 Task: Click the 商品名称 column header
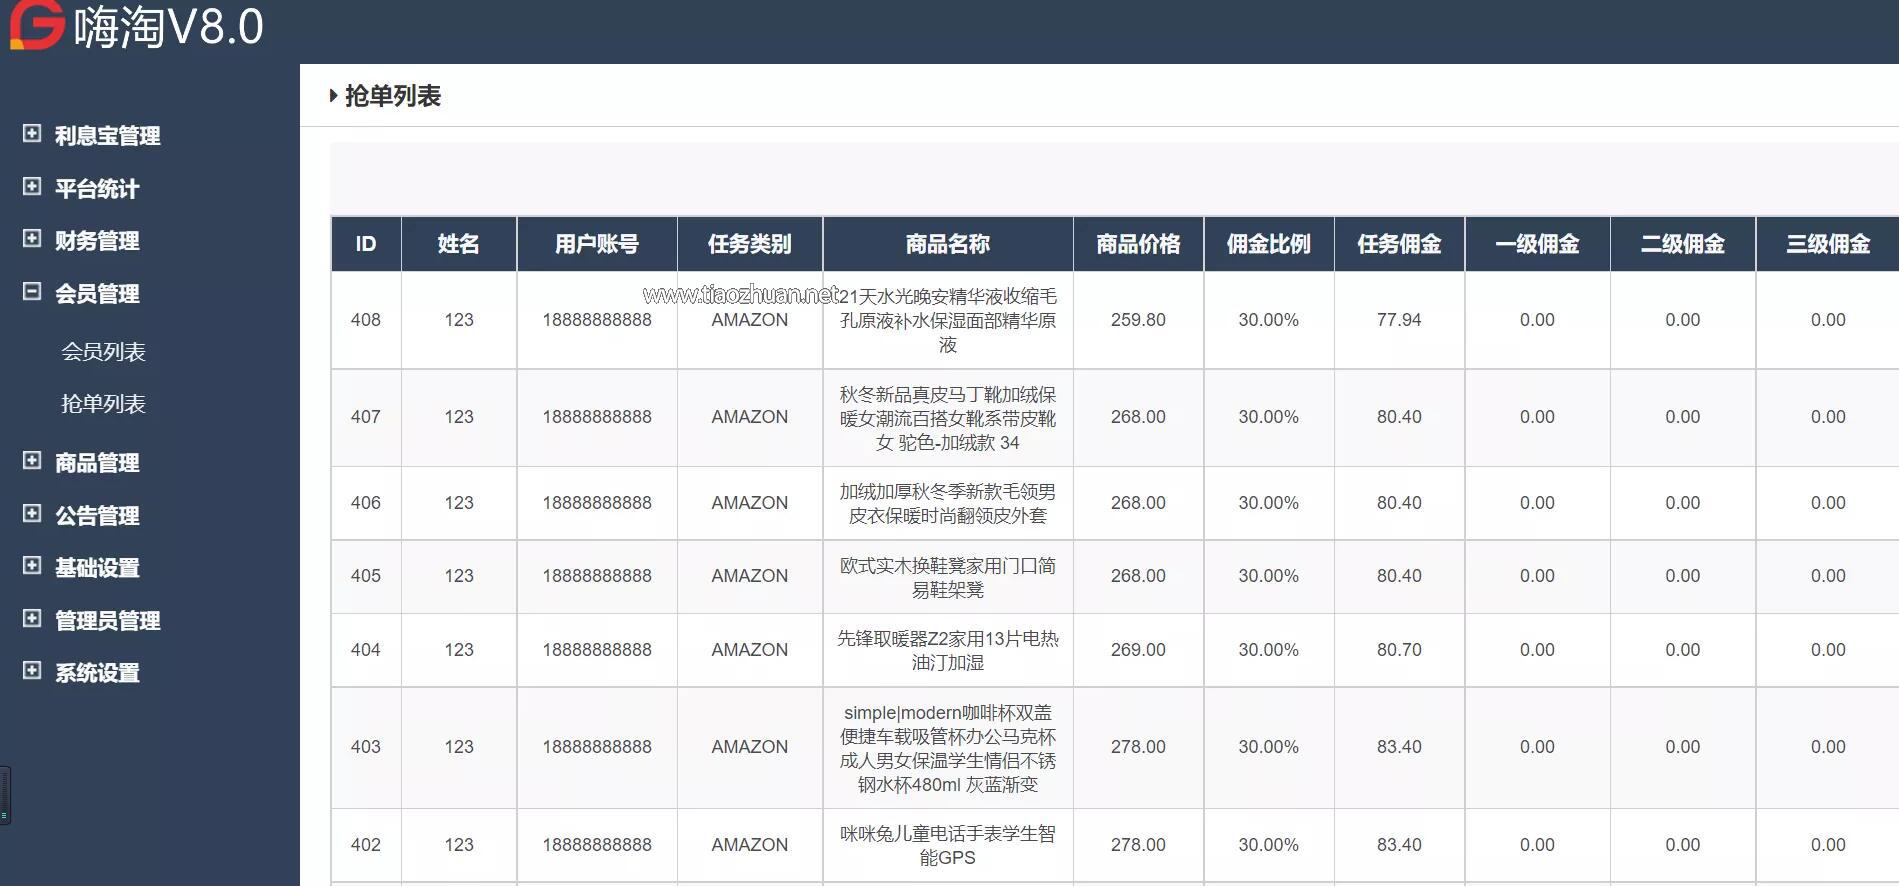(x=948, y=244)
